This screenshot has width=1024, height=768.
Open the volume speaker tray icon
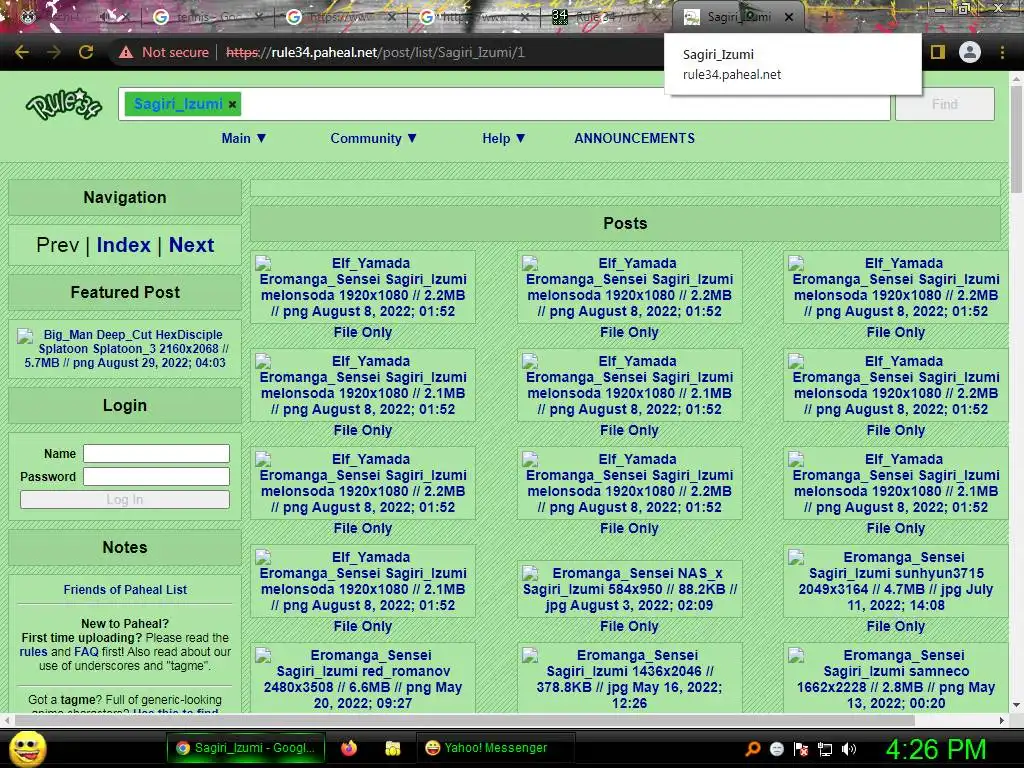point(849,749)
